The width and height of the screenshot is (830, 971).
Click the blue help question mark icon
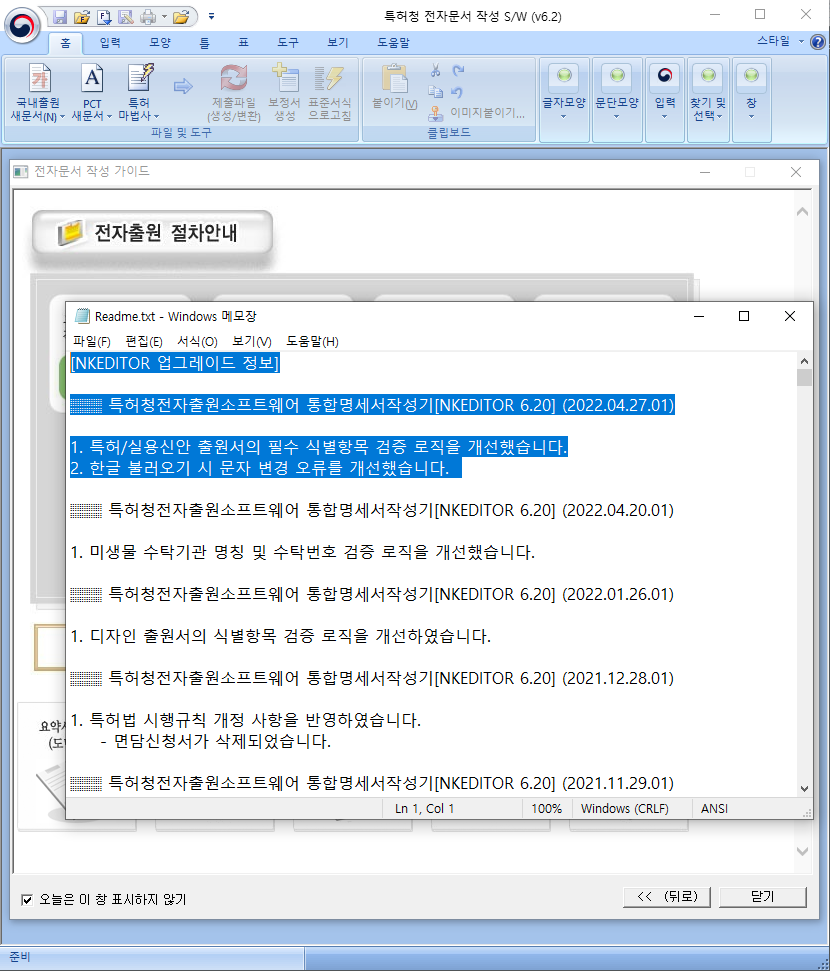point(818,42)
